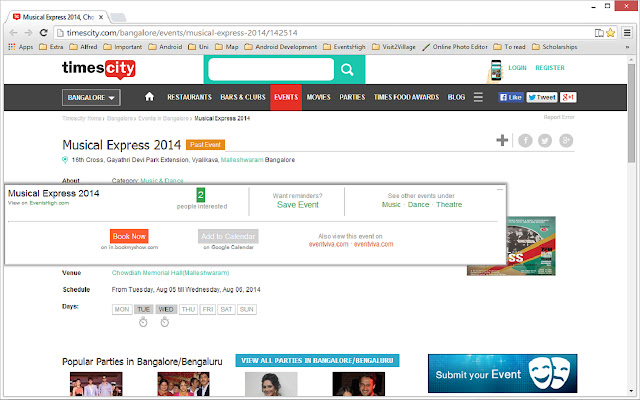Open the extra navigation hamburger menu
This screenshot has width=640, height=400.
click(x=478, y=97)
